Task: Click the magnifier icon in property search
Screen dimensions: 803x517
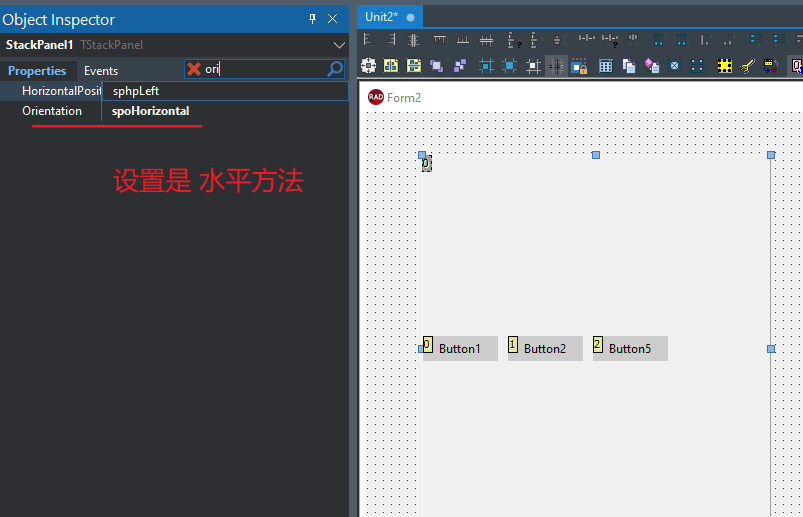Action: [x=335, y=69]
